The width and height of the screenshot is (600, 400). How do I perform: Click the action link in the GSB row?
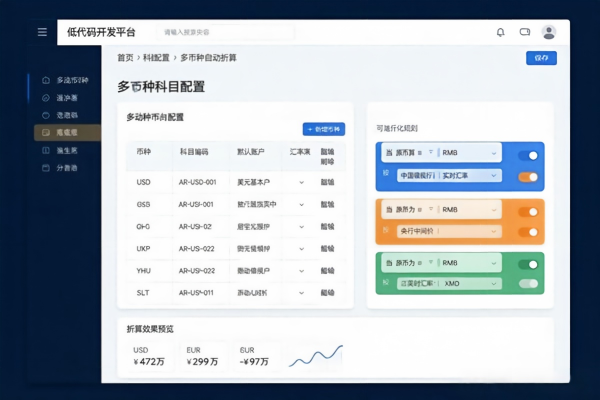(327, 204)
